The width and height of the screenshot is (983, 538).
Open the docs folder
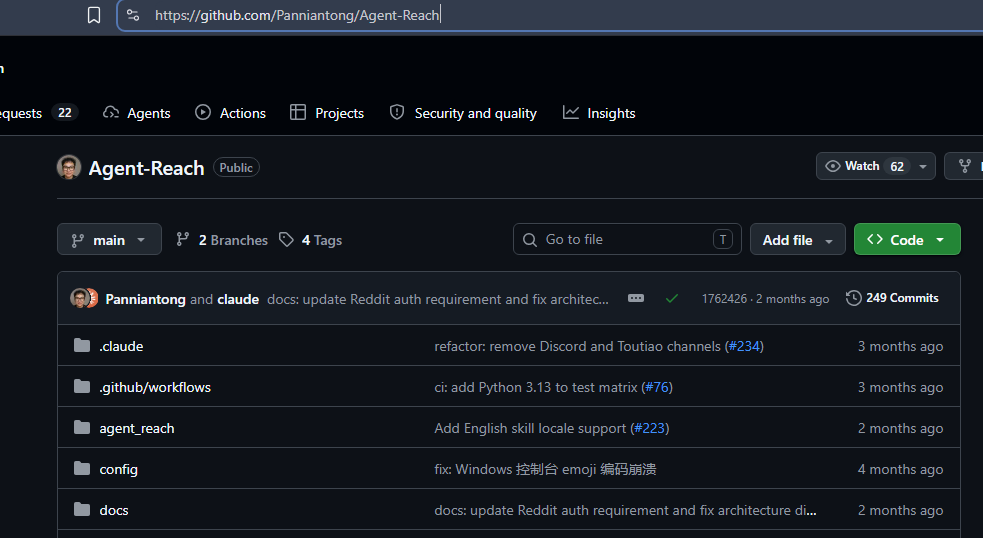point(113,510)
